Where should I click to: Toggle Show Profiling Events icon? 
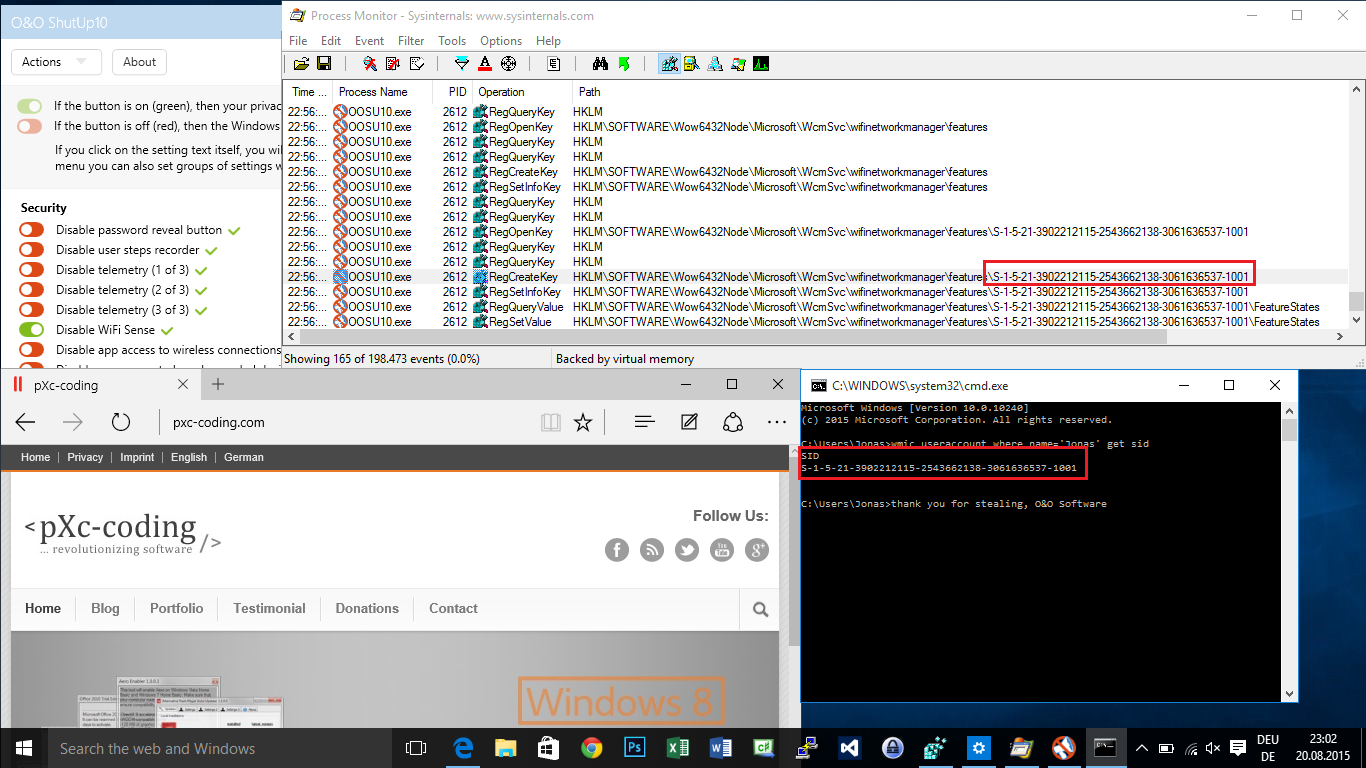tap(762, 64)
